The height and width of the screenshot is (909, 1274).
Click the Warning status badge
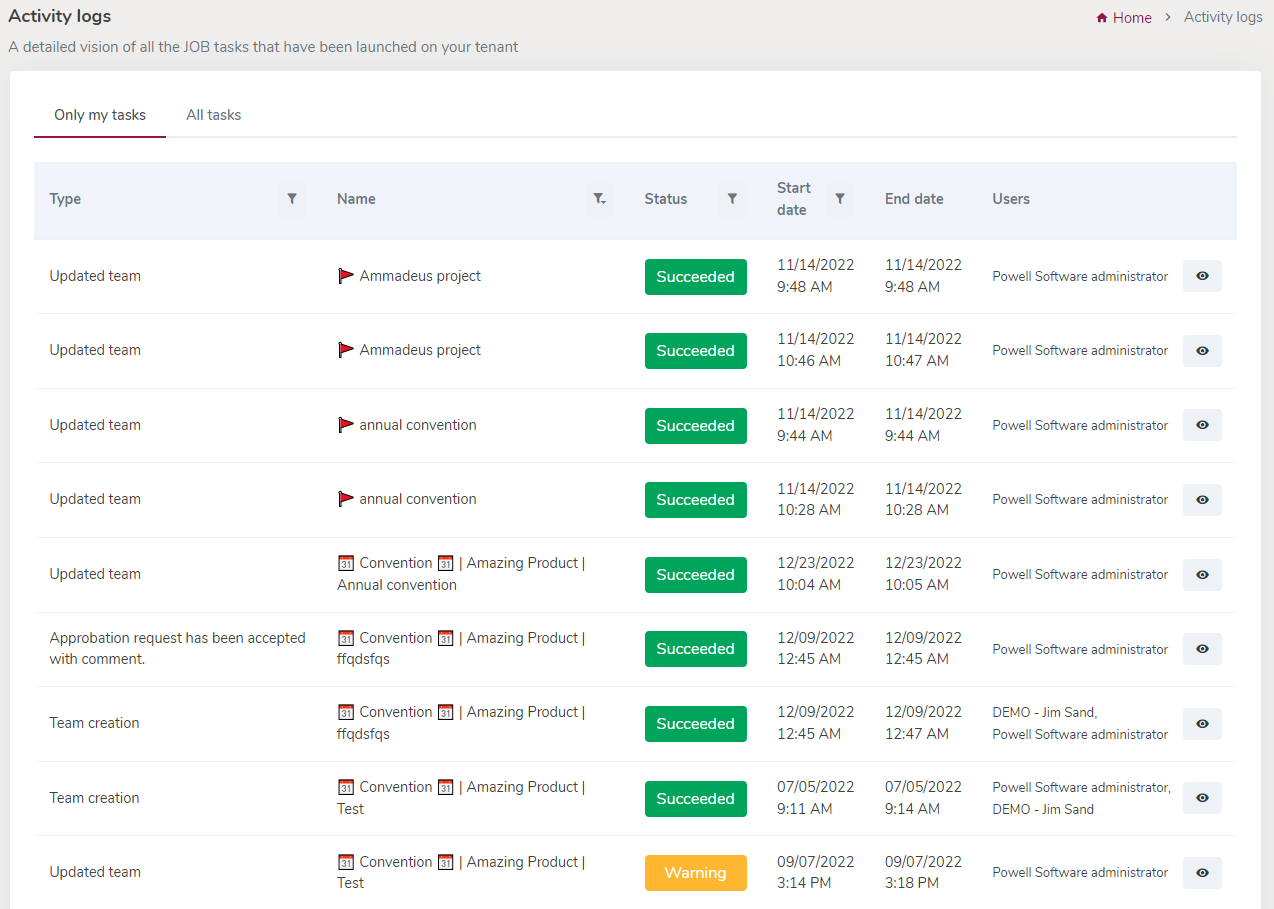pos(696,873)
